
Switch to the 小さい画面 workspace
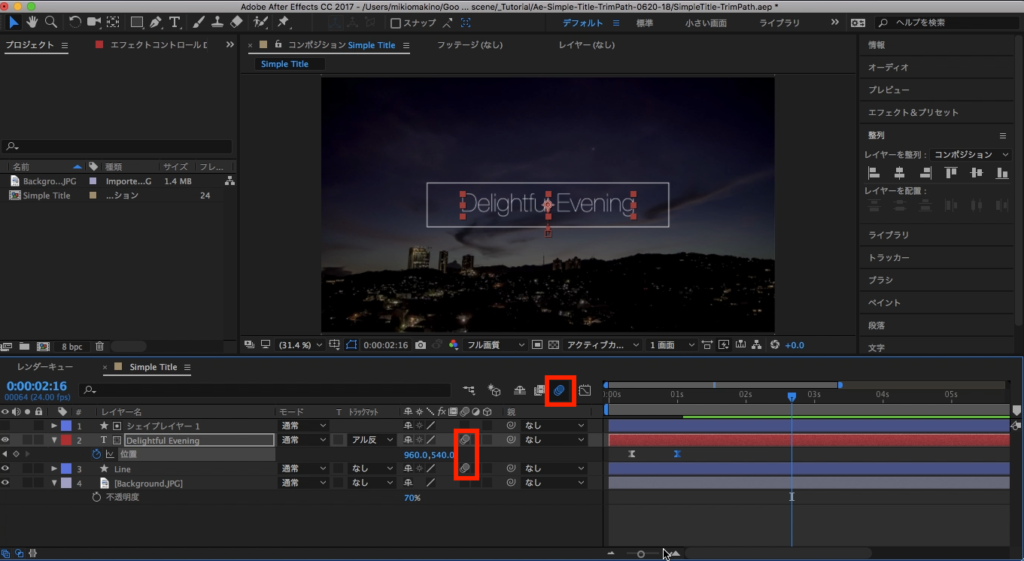pos(706,22)
